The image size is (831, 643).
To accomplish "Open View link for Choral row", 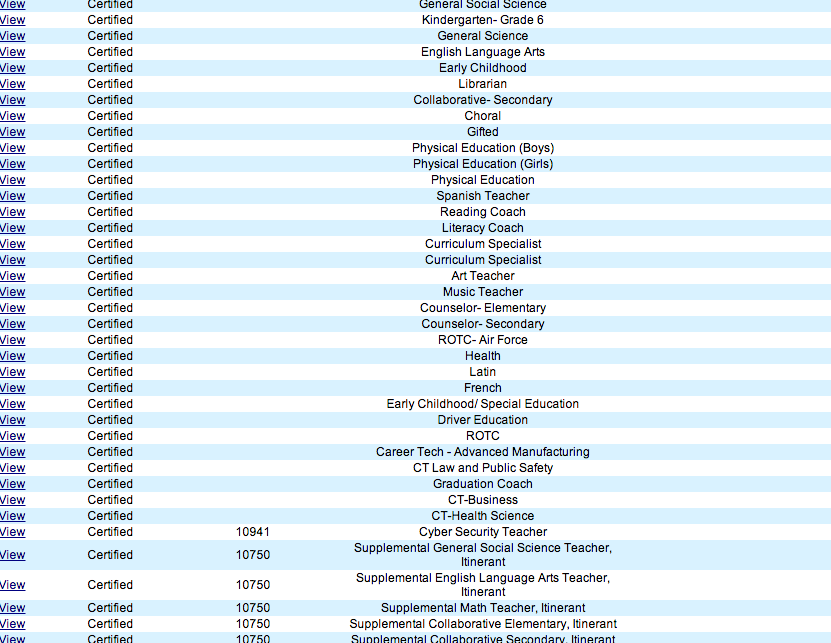I will click(x=12, y=116).
